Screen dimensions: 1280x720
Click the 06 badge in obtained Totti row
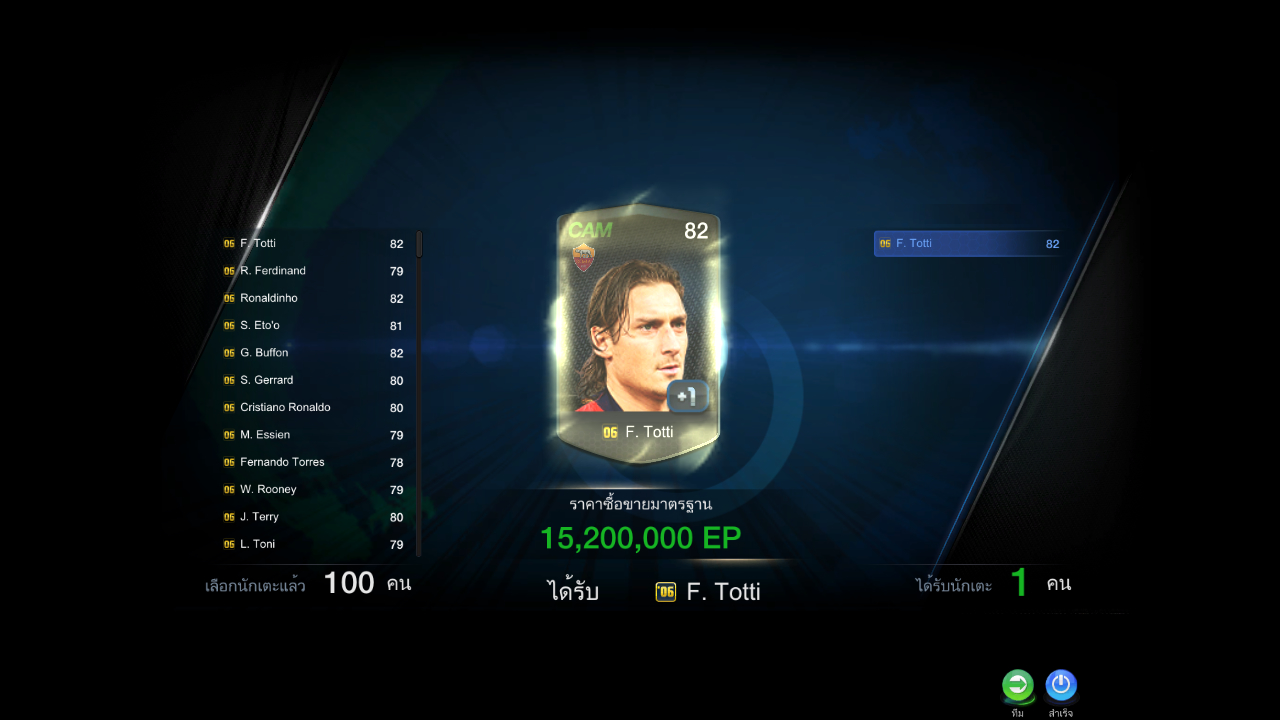pos(885,243)
